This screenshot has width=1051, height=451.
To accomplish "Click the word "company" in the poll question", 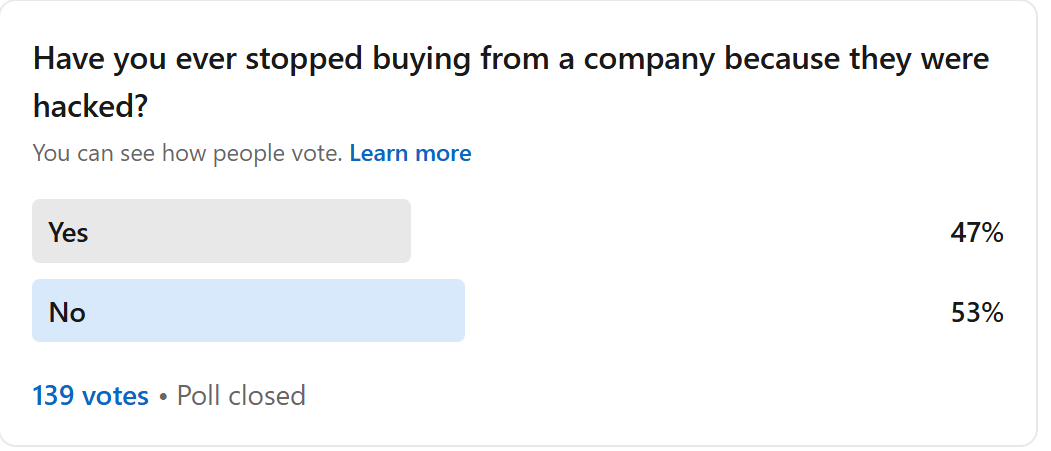I will 647,60.
